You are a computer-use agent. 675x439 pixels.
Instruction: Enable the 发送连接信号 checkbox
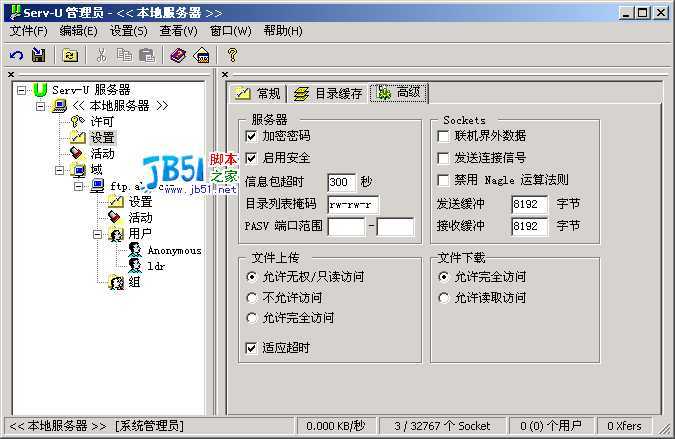443,158
